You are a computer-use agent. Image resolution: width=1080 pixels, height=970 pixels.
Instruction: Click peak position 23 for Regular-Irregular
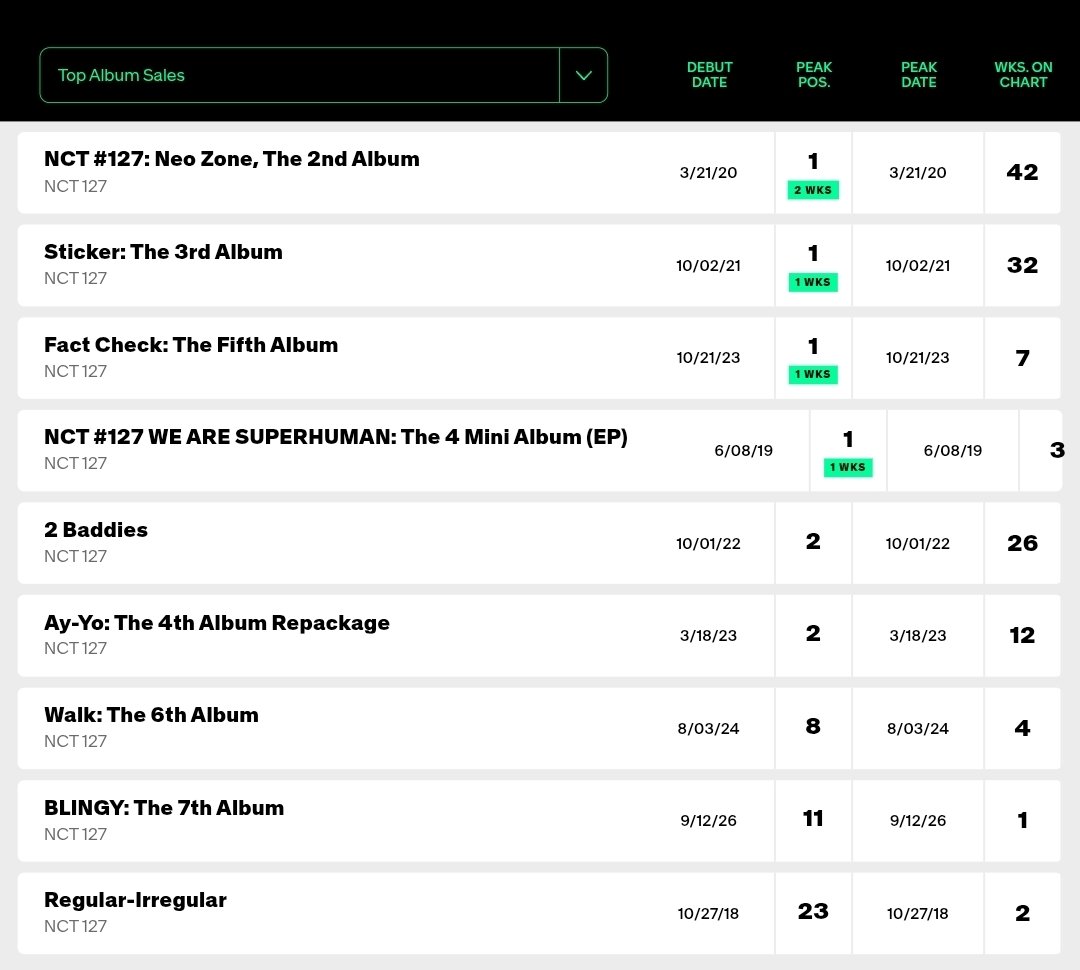(813, 911)
